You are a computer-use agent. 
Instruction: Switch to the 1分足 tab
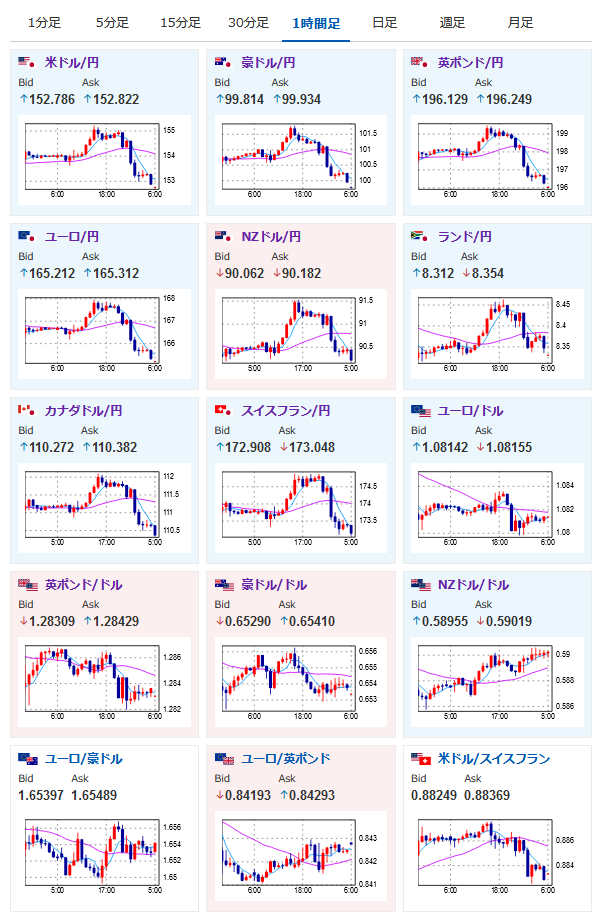point(44,23)
